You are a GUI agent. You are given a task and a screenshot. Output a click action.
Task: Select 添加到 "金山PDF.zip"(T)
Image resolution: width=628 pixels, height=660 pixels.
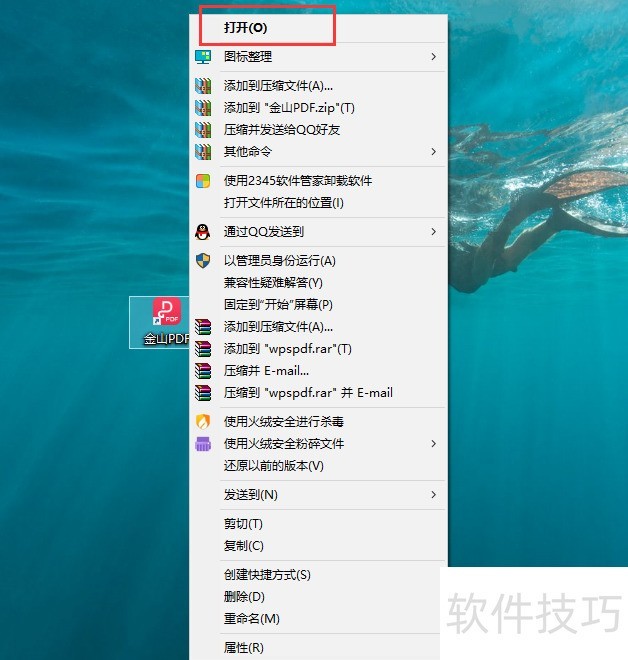pos(289,108)
